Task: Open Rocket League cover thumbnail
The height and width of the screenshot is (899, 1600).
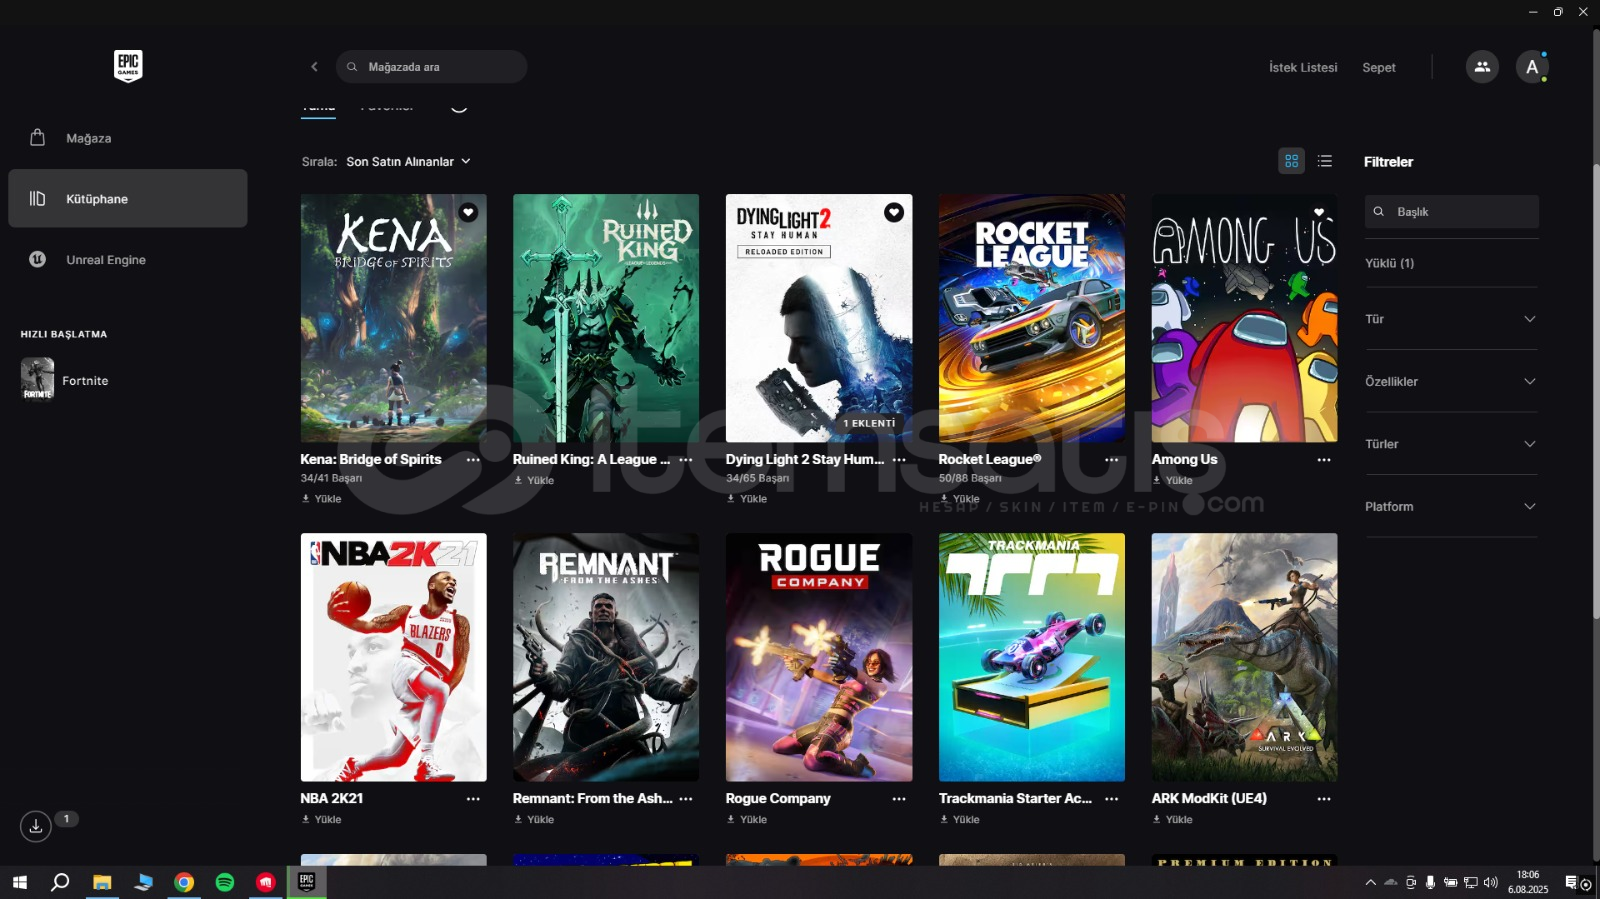Action: [x=1031, y=318]
